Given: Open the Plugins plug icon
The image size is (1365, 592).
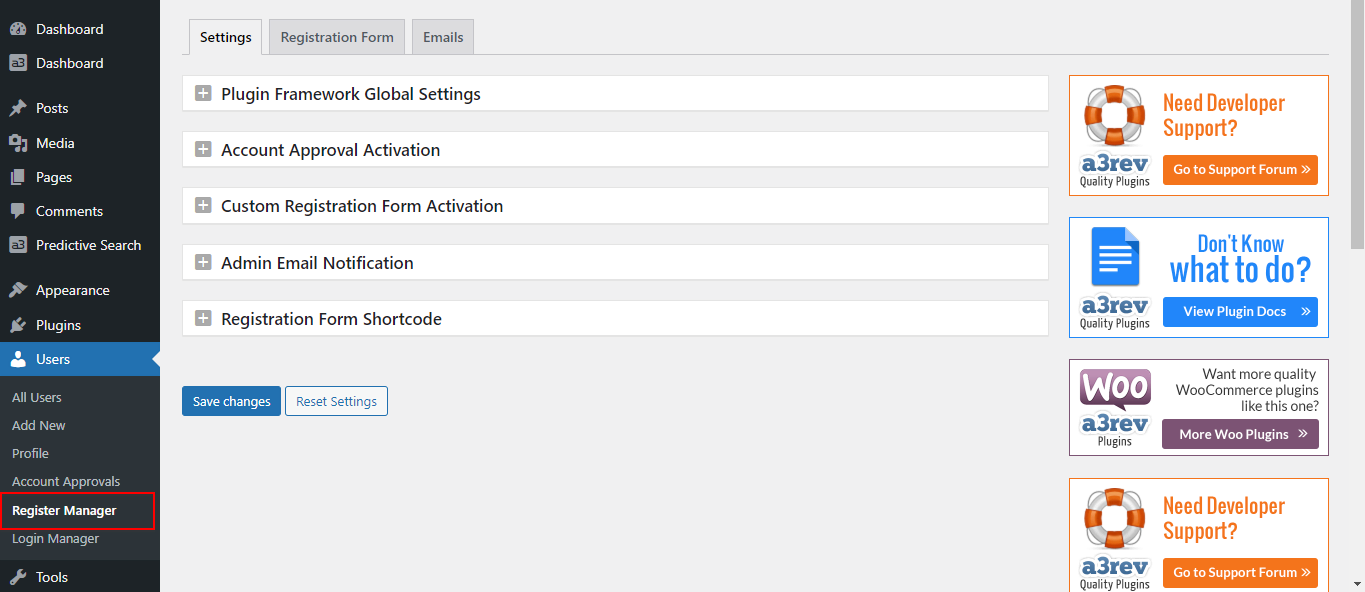Looking at the screenshot, I should (x=18, y=325).
